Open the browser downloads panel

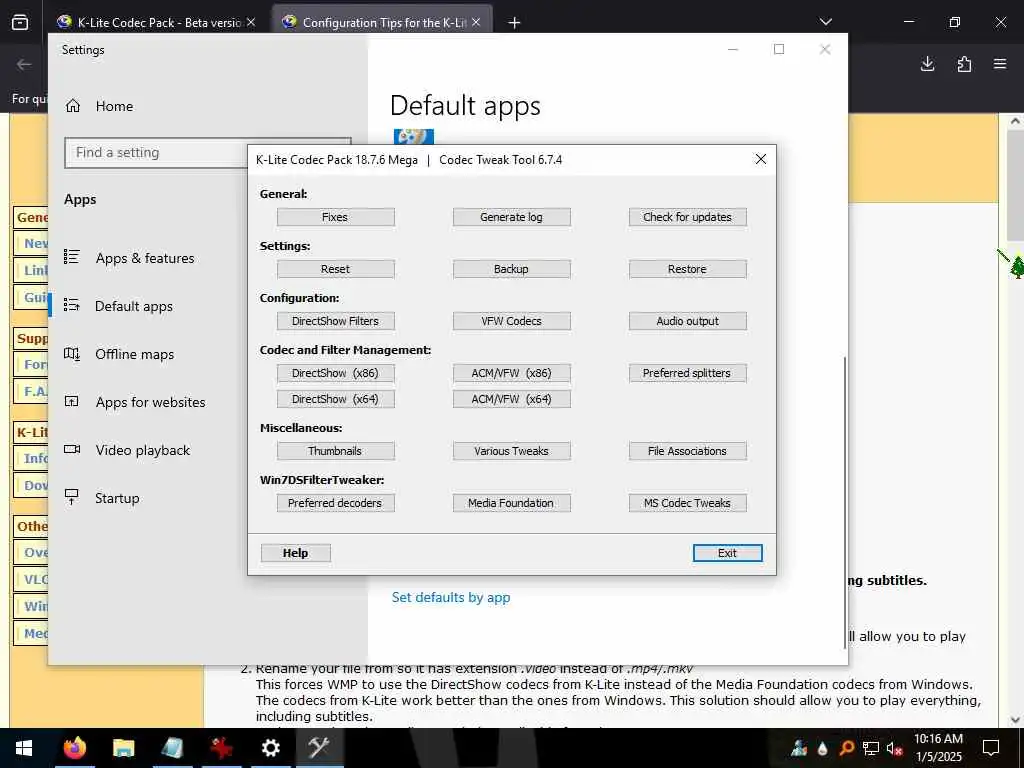tap(927, 64)
